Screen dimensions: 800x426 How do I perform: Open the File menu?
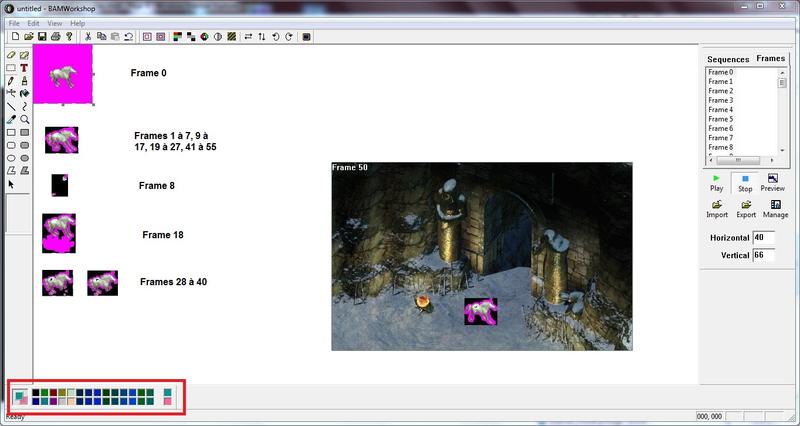click(14, 23)
